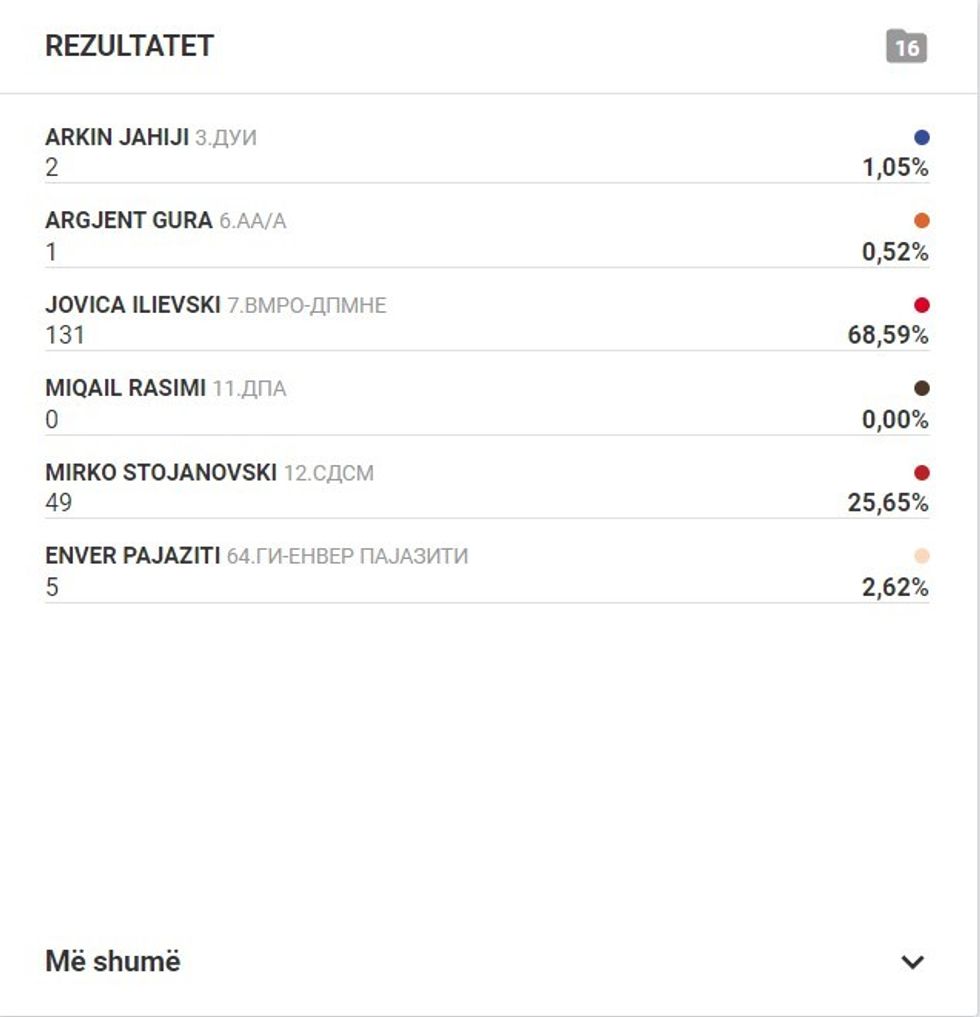The image size is (980, 1017).
Task: Expand the Më shumë chevron arrow
Action: click(x=911, y=962)
